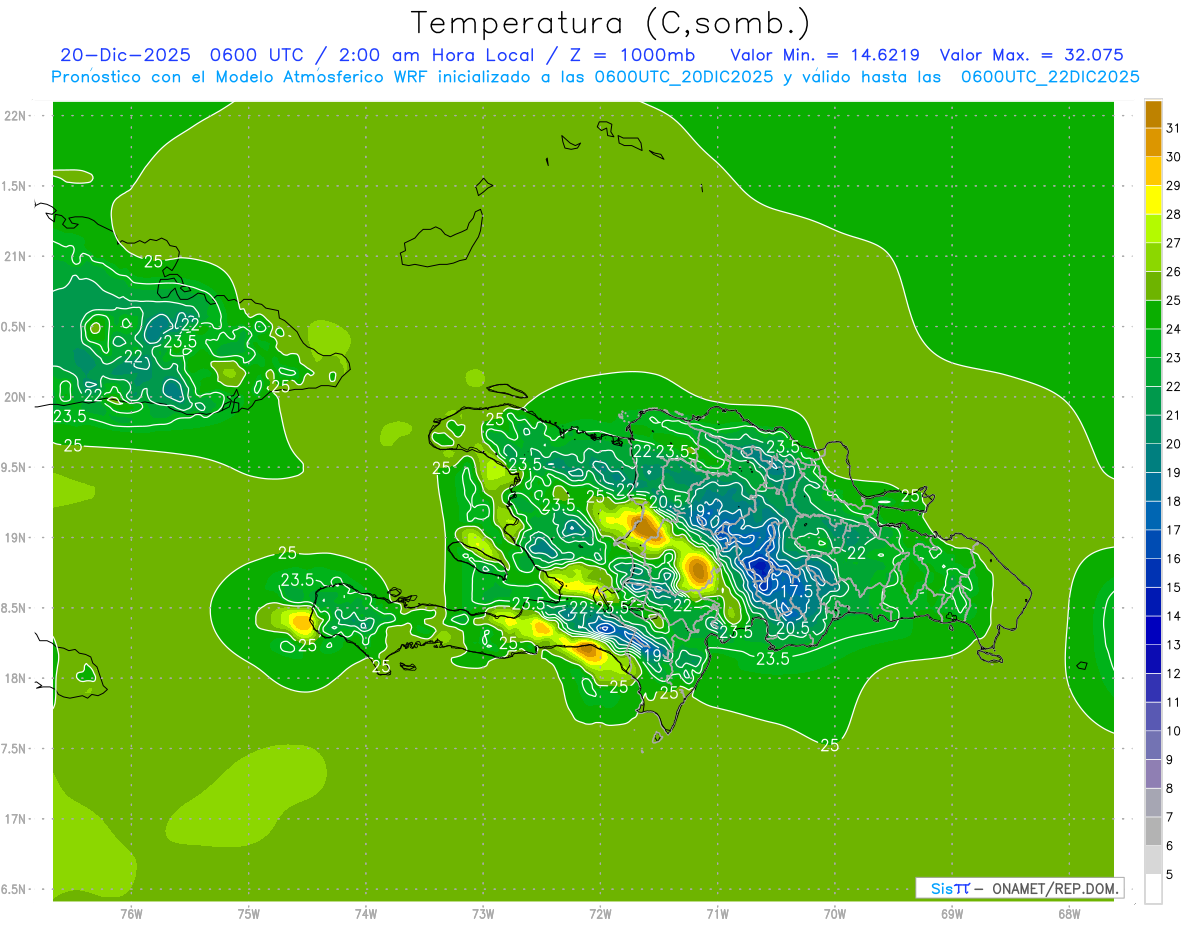Click the '17N' latitude axis label
Screen dimensions: 1200x927
(16, 819)
